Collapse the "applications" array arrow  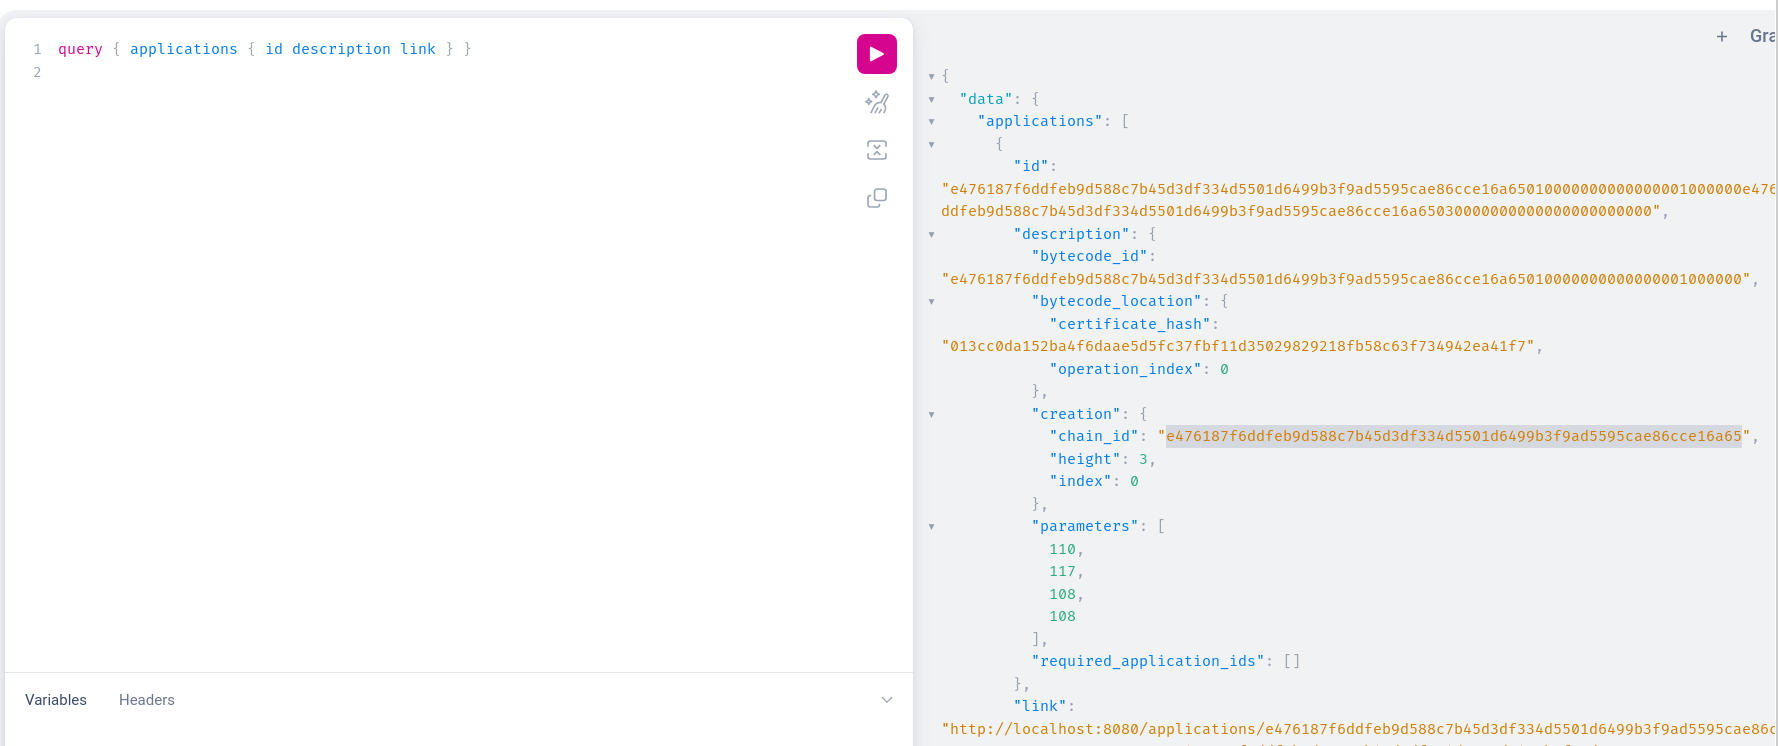coord(932,121)
